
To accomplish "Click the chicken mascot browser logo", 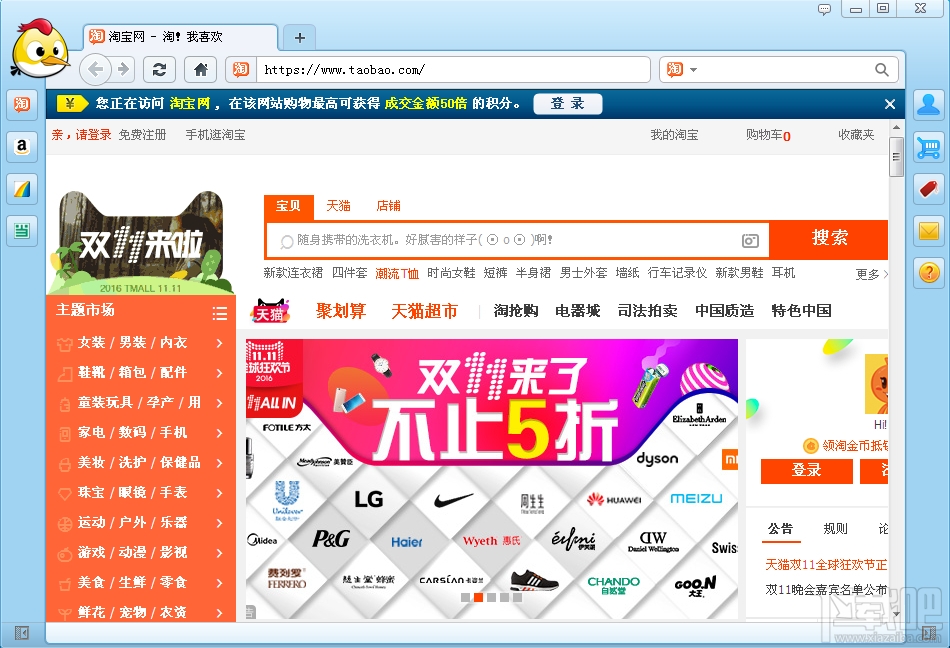I will click(40, 48).
